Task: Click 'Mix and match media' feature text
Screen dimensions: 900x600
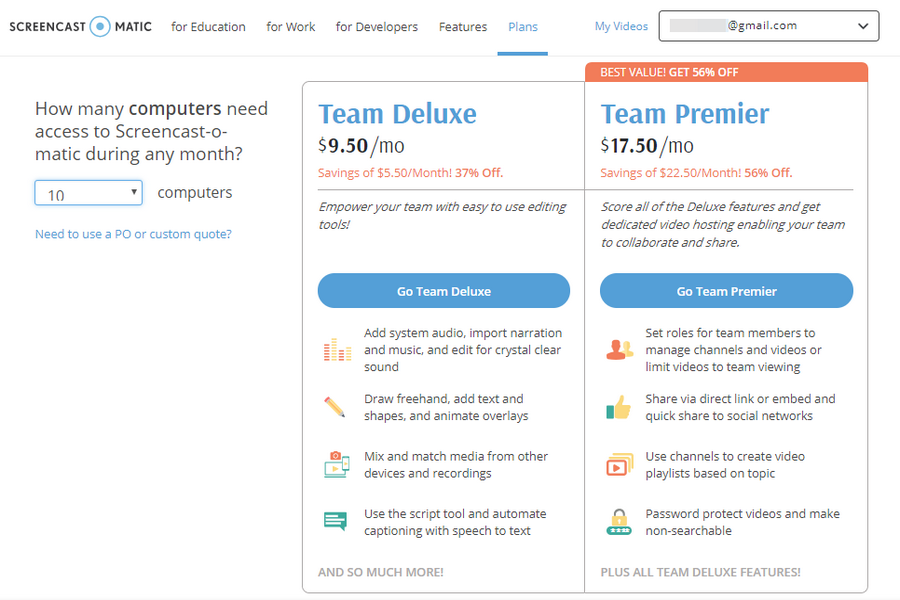Action: point(456,464)
